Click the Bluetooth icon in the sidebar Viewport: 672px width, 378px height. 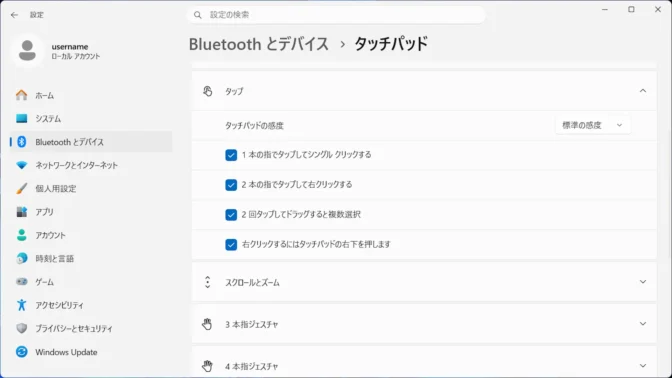point(21,142)
